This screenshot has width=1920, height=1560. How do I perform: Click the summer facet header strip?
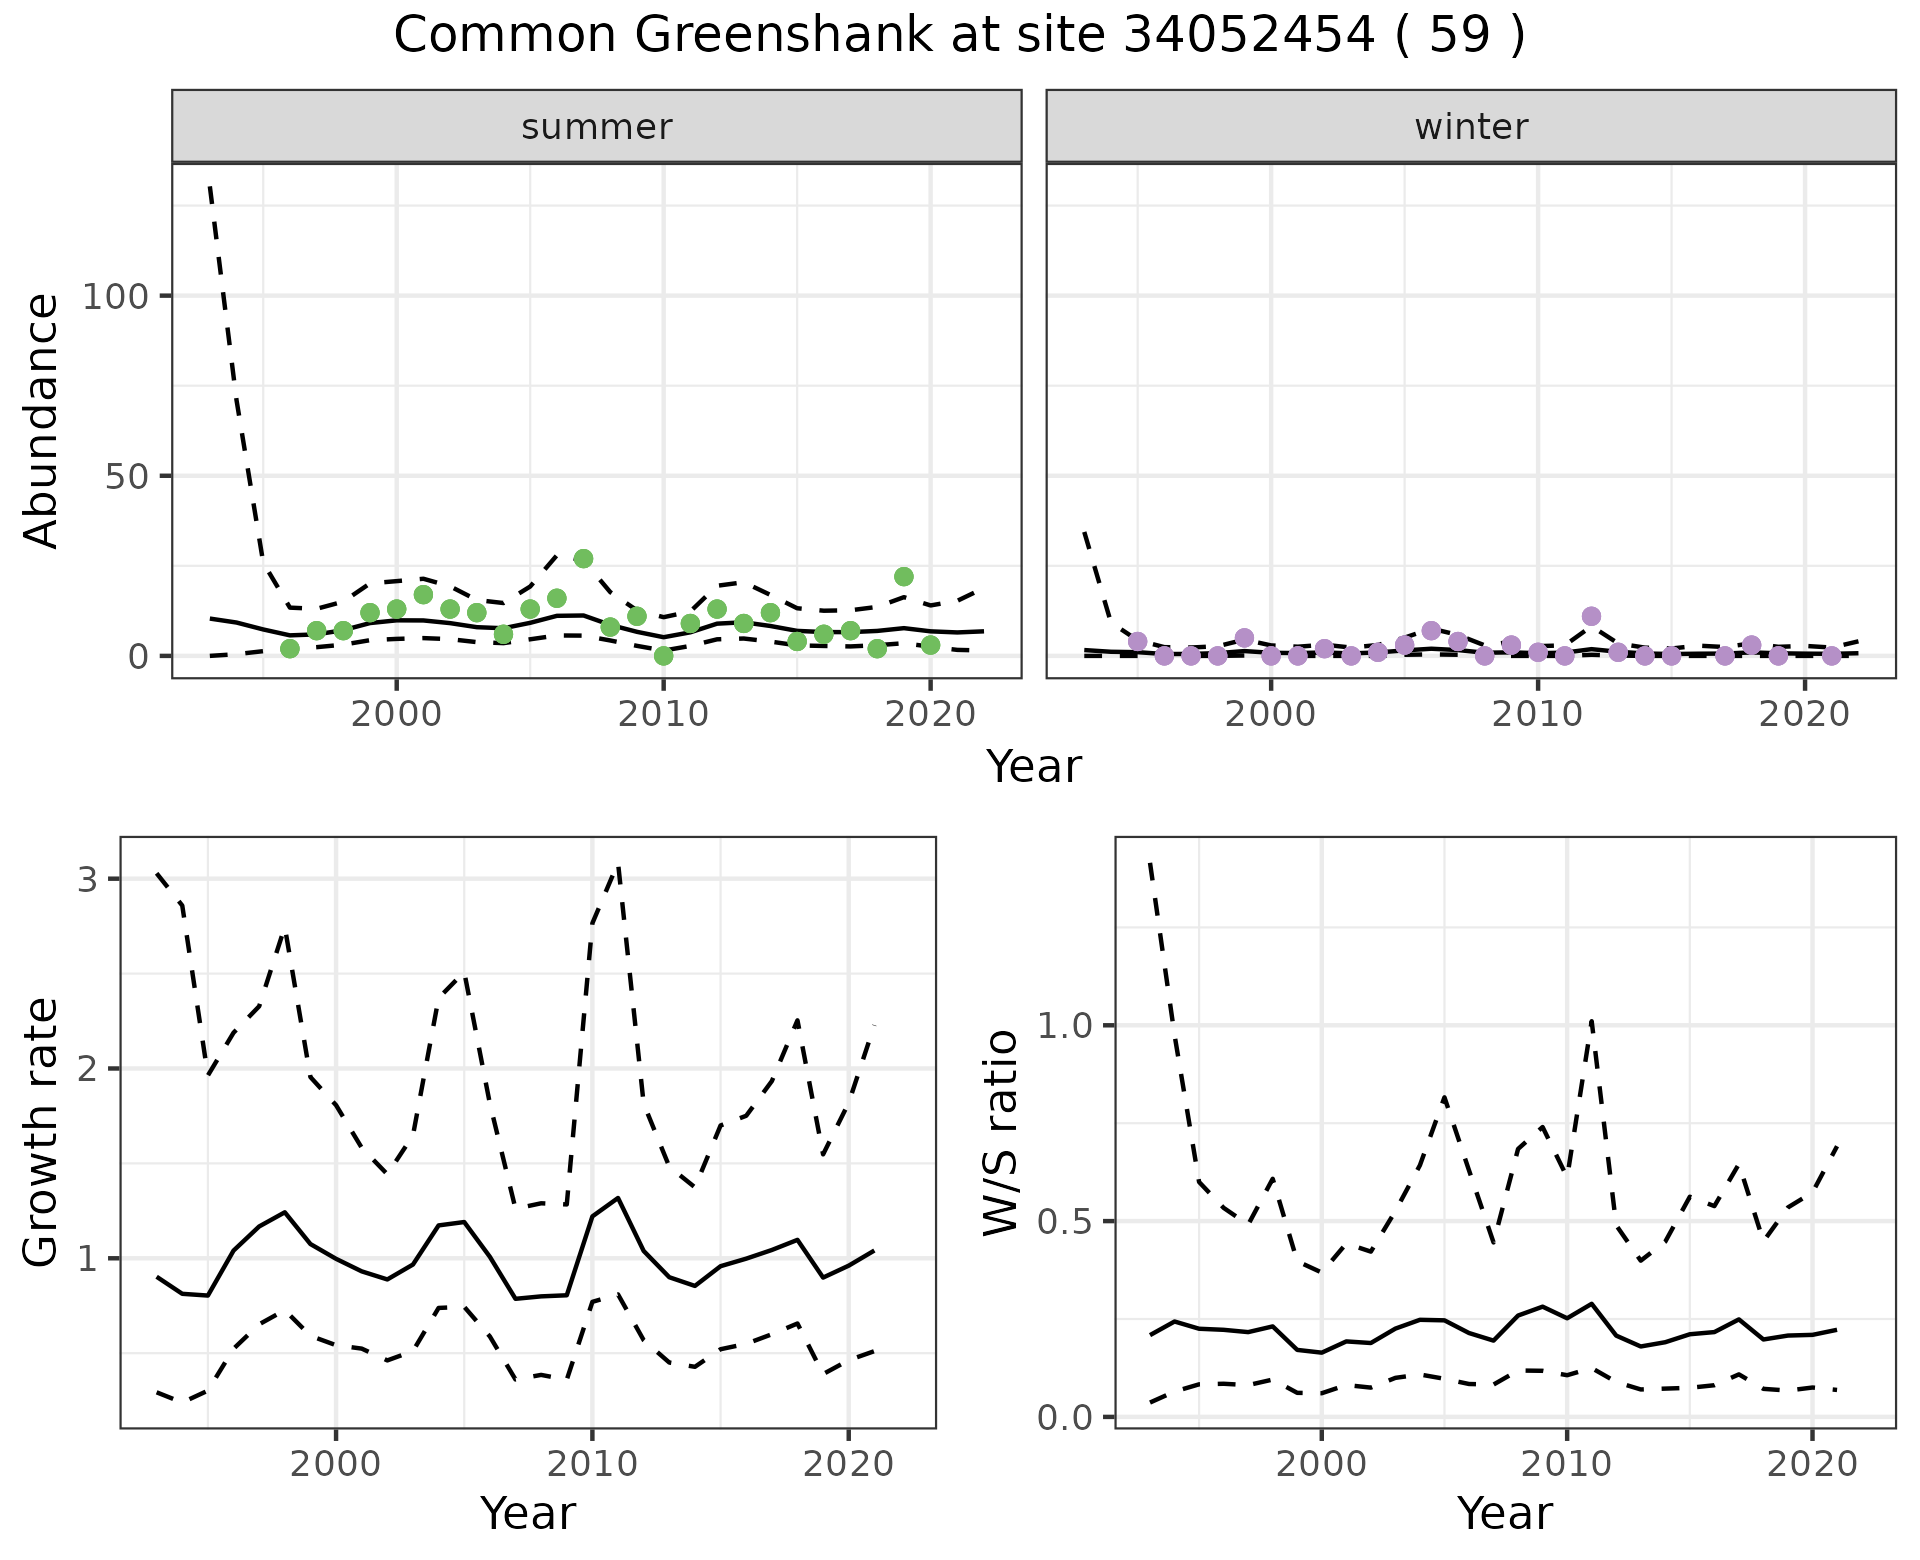596,127
